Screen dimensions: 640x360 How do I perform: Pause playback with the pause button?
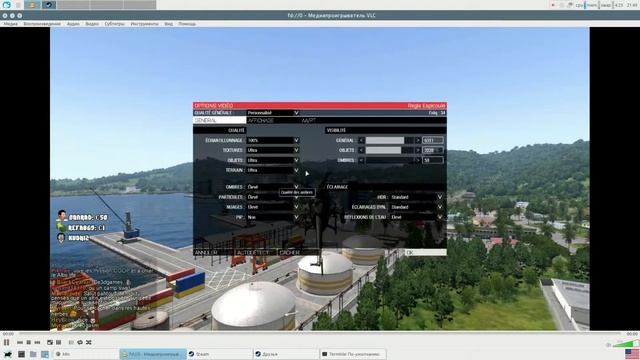[7, 342]
